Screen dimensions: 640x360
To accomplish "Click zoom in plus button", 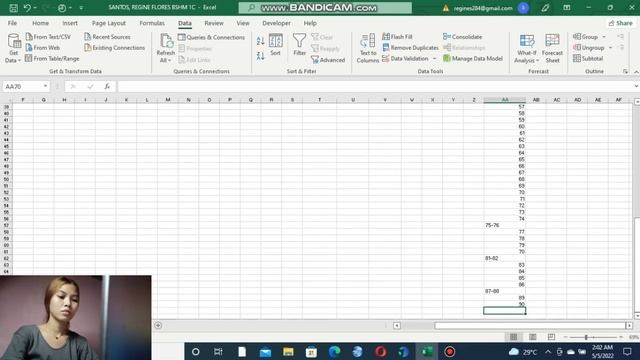I will click(621, 337).
